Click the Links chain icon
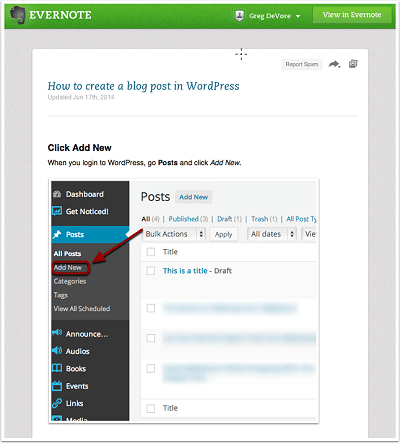The width and height of the screenshot is (400, 443). point(57,403)
